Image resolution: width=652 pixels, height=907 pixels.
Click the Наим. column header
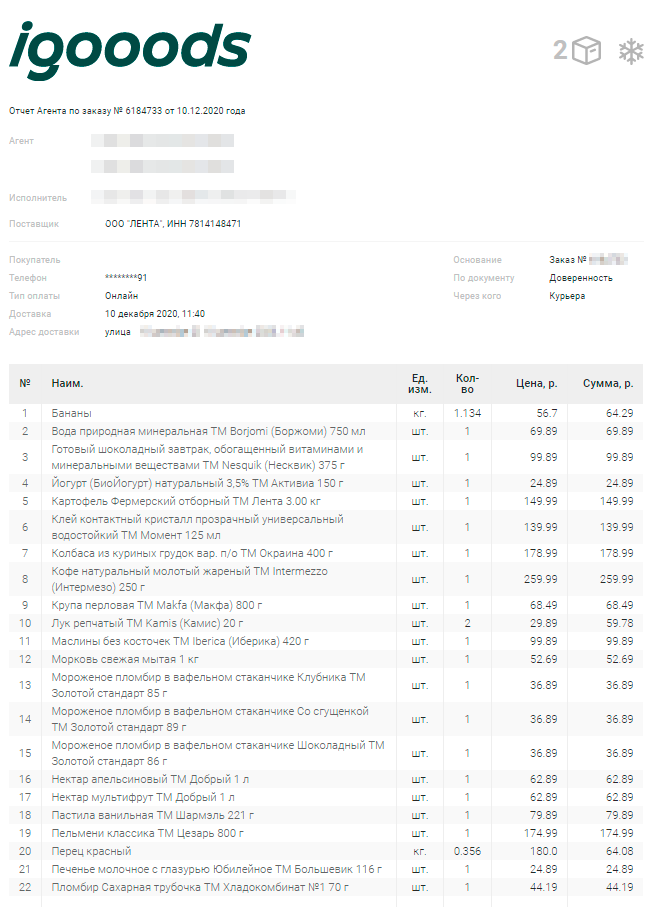[x=67, y=383]
